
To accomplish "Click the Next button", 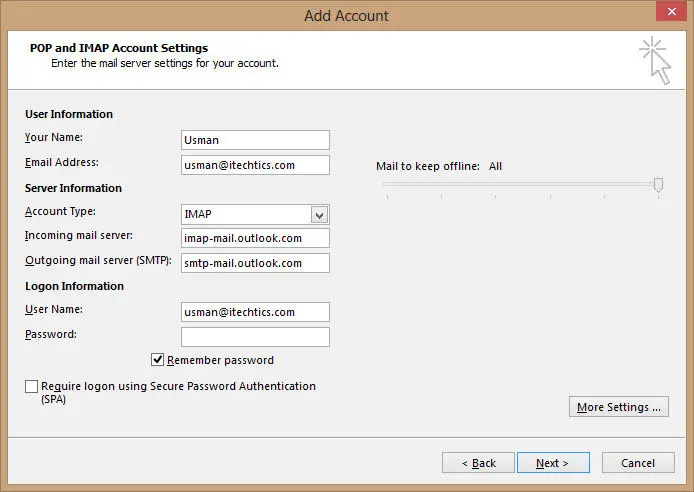I will tap(553, 463).
